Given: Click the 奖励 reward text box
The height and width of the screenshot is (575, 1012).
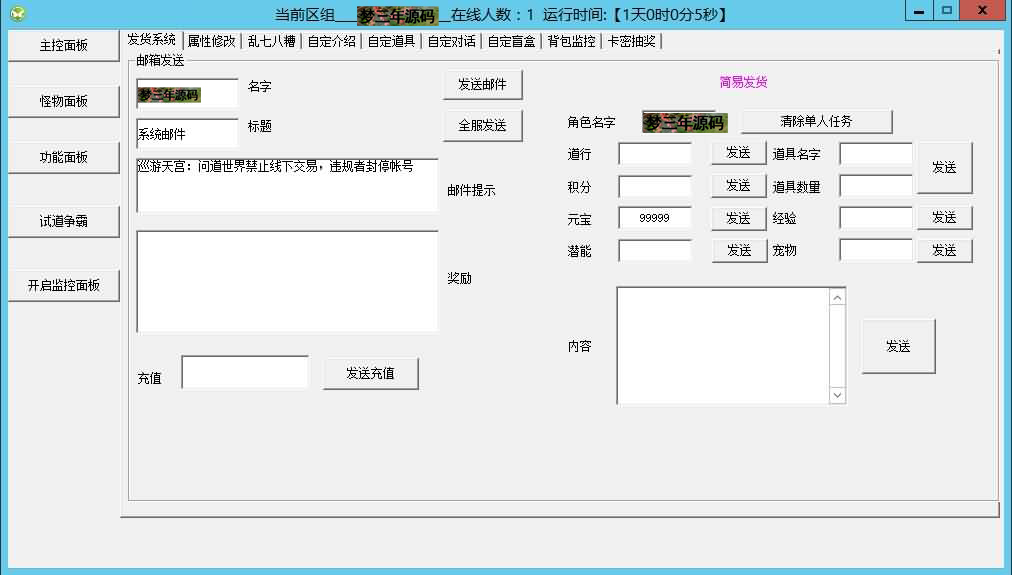Looking at the screenshot, I should (287, 281).
